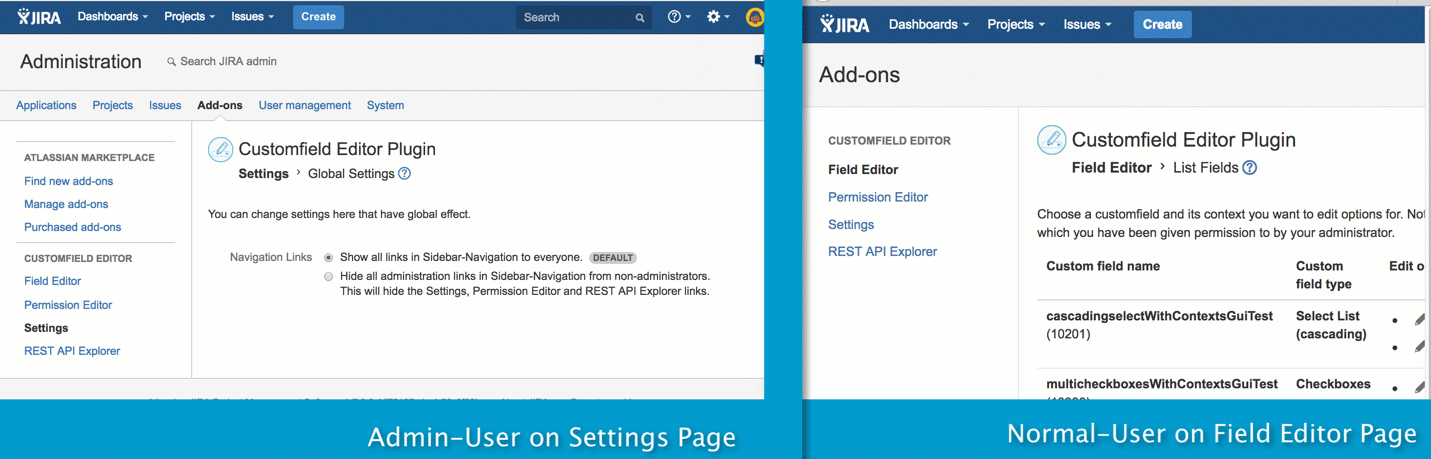The height and width of the screenshot is (459, 1431).
Task: Click edit pencil for multicheckboxesWithContextsGuiTest row
Action: (1419, 388)
